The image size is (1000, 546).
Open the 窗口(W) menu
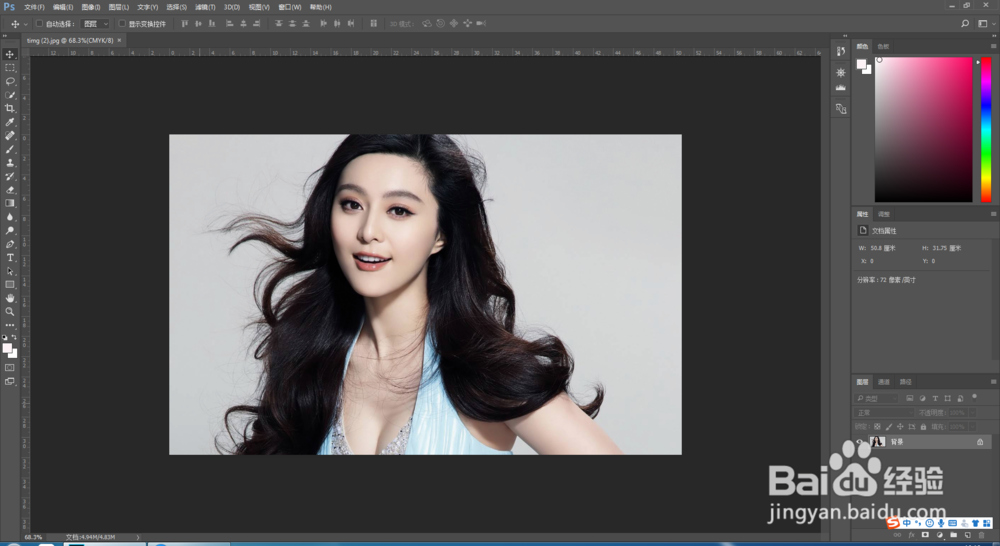(290, 7)
